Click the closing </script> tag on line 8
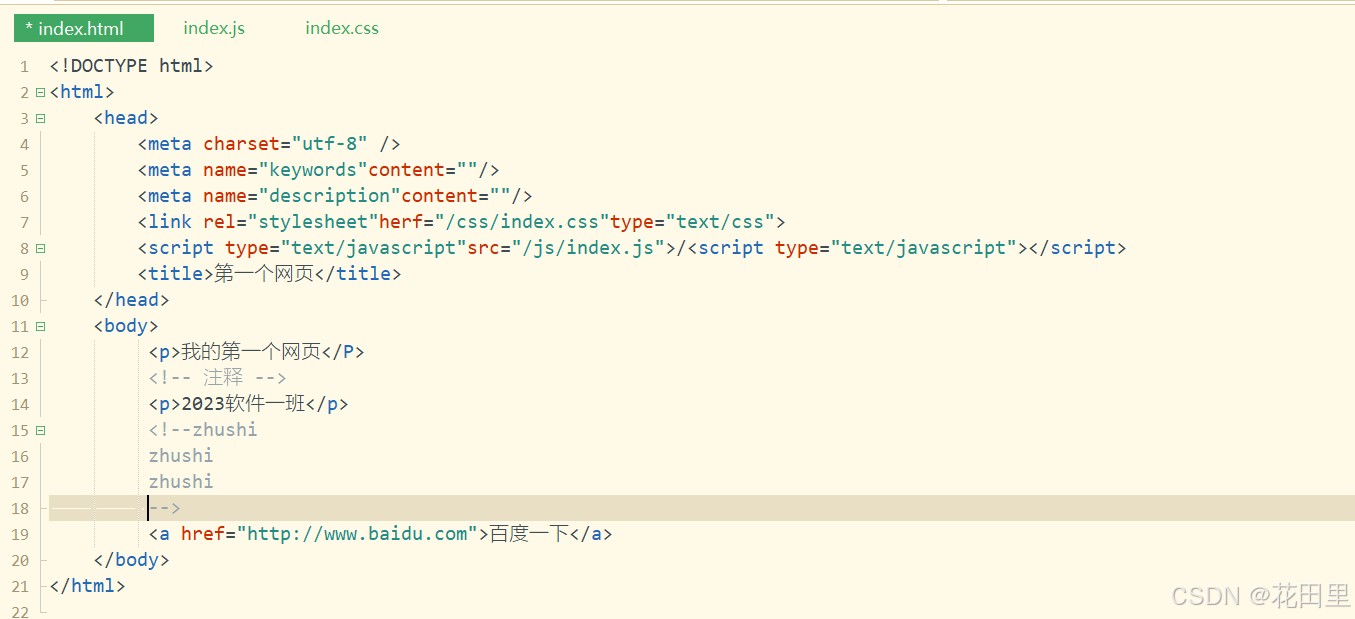 [x=1077, y=248]
